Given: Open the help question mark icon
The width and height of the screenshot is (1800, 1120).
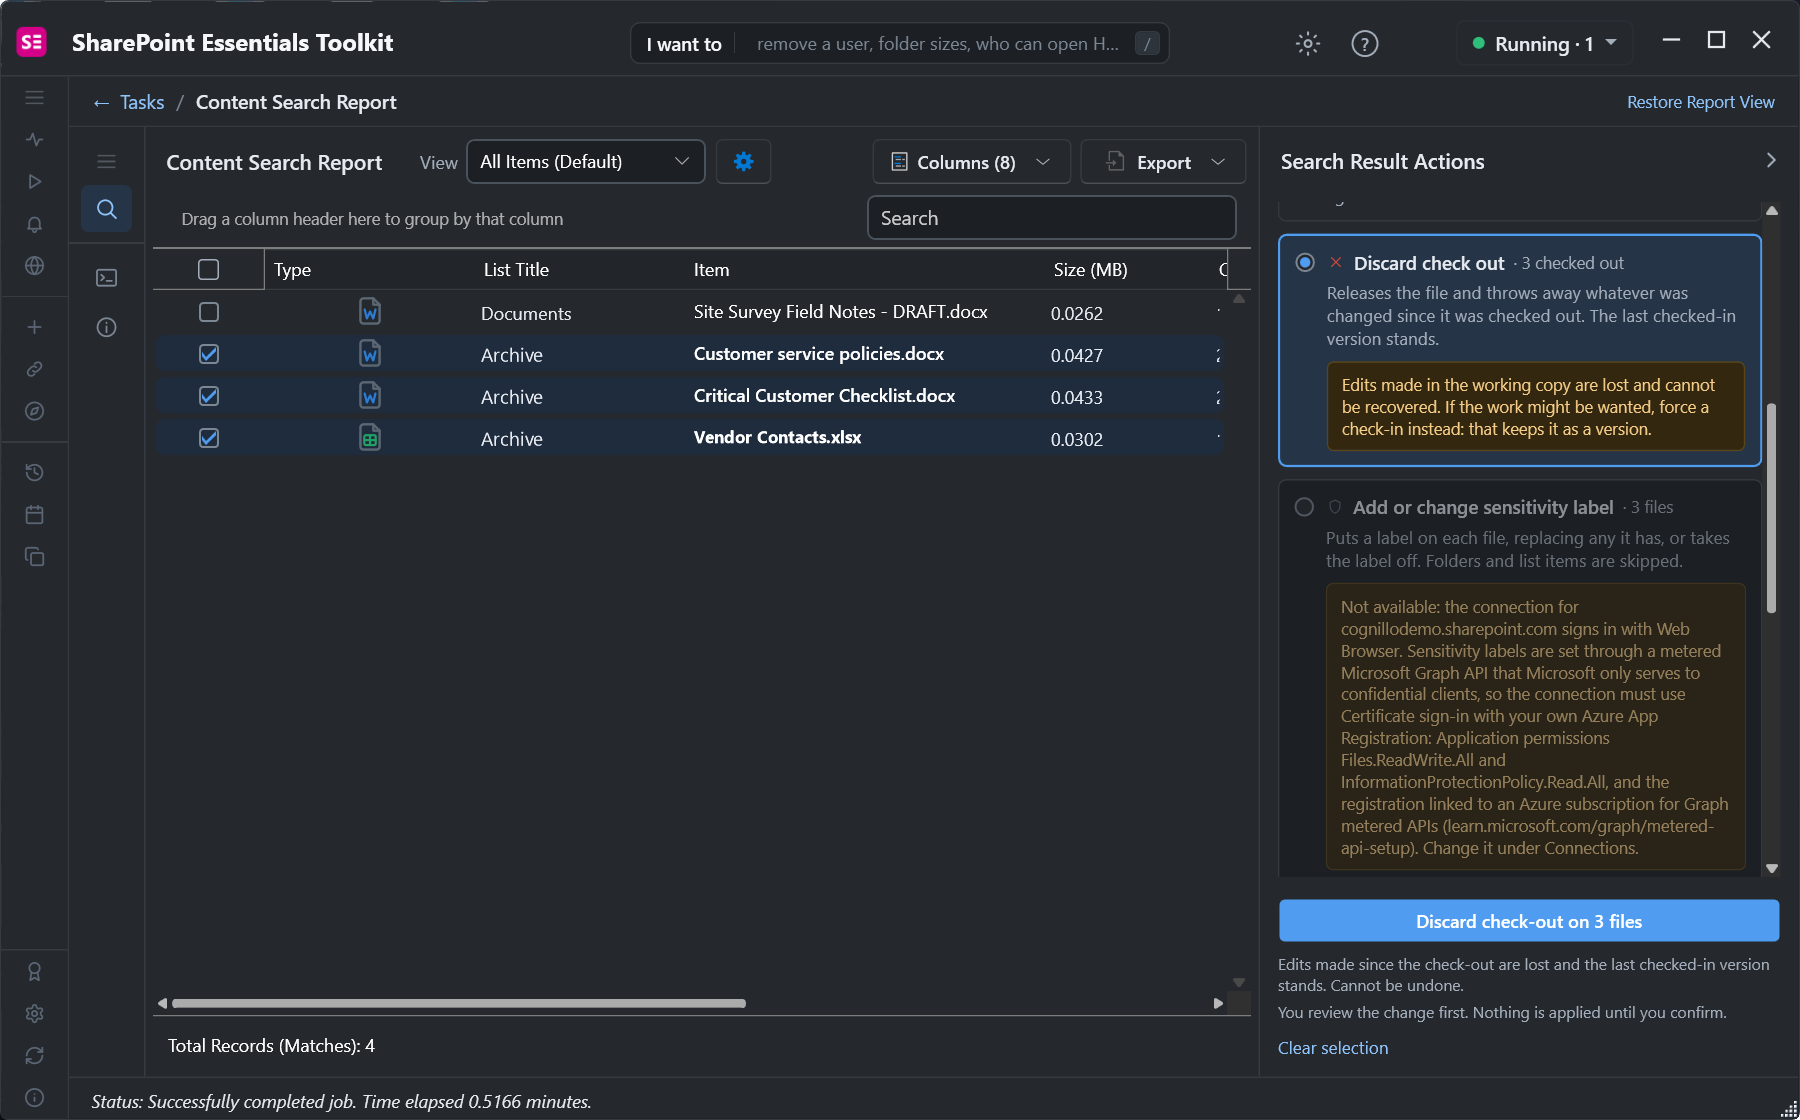Looking at the screenshot, I should tap(1364, 43).
